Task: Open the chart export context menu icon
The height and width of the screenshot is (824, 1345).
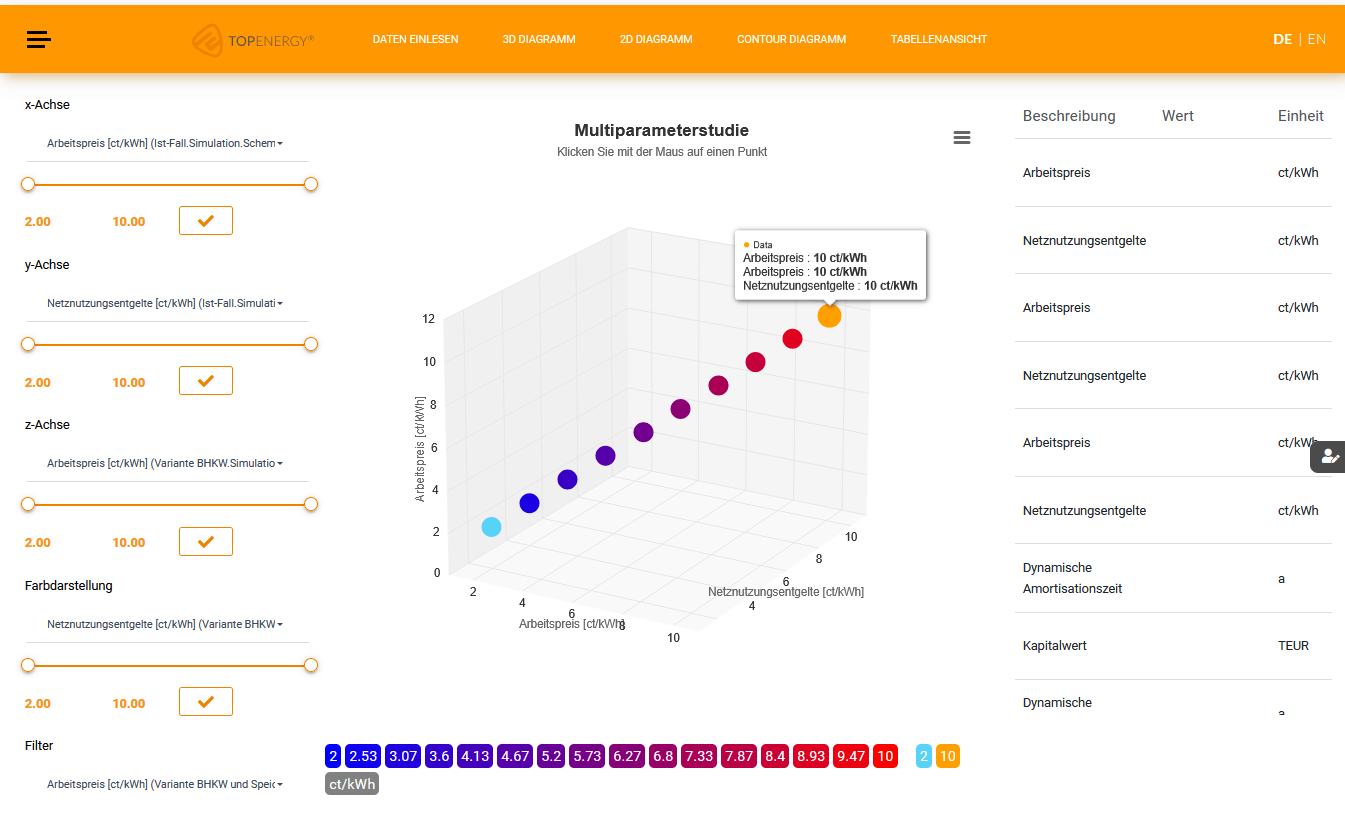Action: [961, 138]
